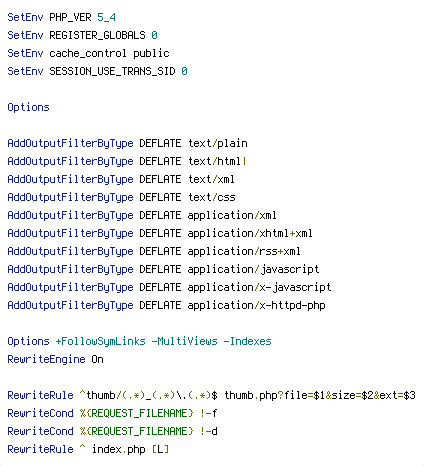The image size is (424, 466).
Task: Click text/html on the DEFLATE line
Action: pos(214,161)
